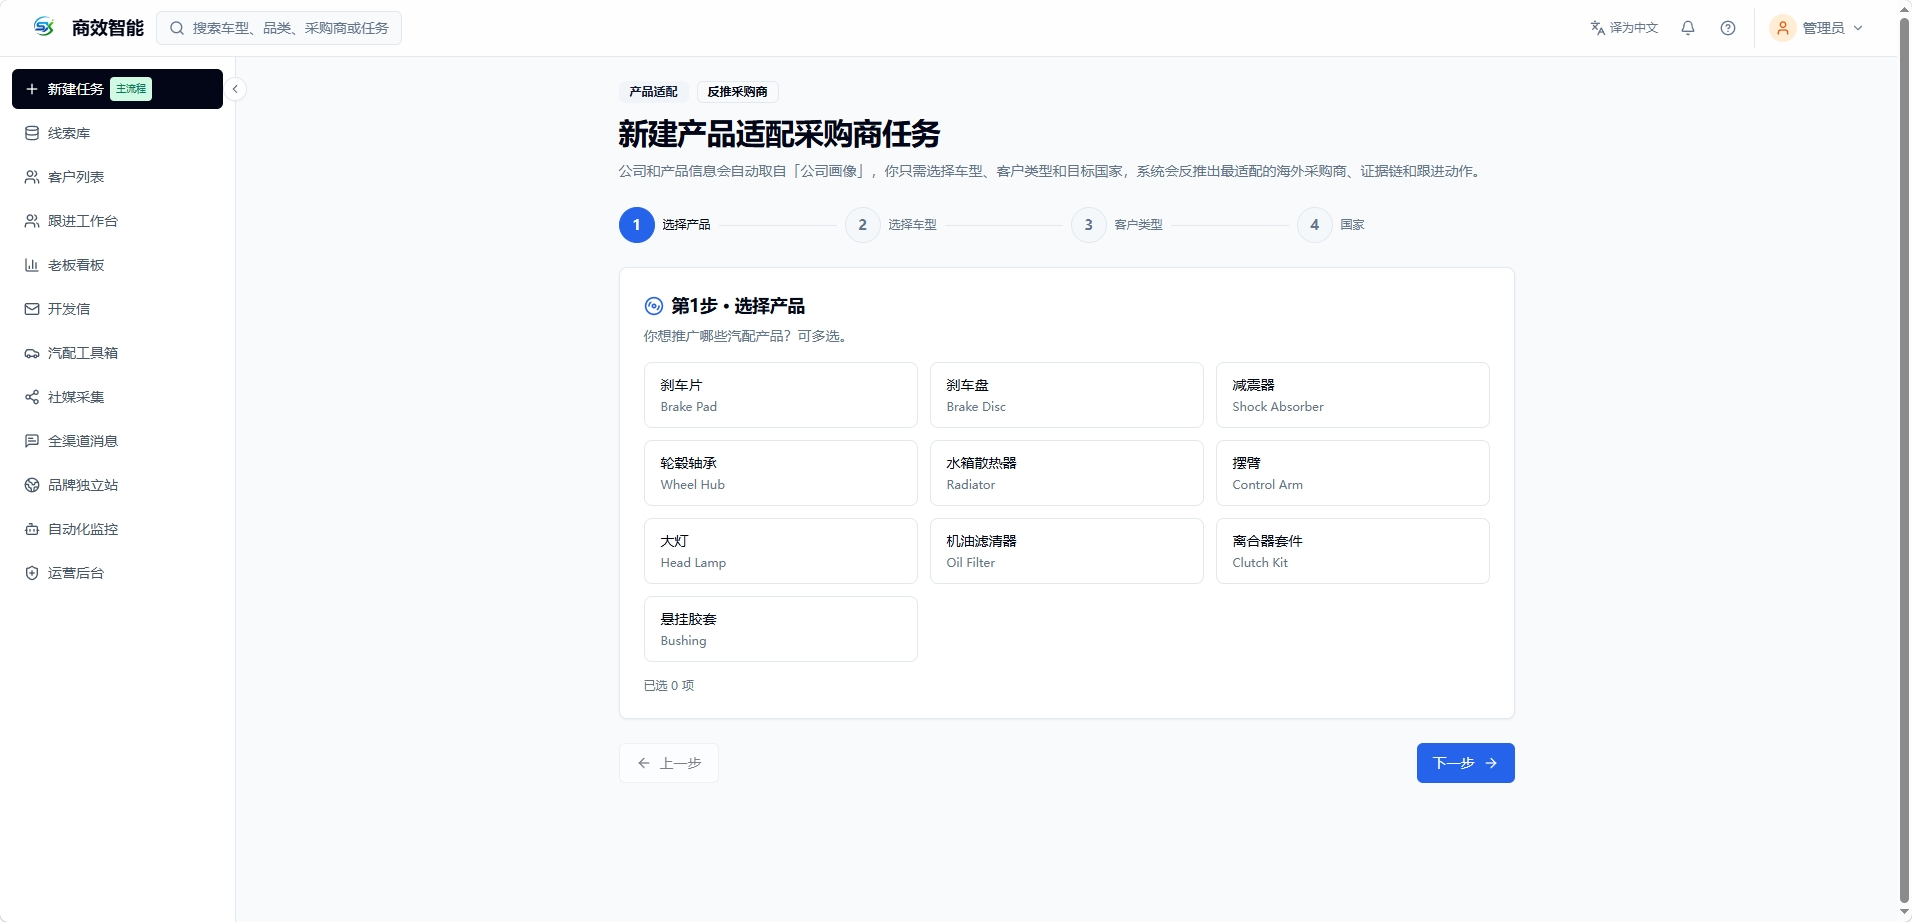Open 运营后台 from the sidebar
The height and width of the screenshot is (922, 1912).
[x=117, y=573]
